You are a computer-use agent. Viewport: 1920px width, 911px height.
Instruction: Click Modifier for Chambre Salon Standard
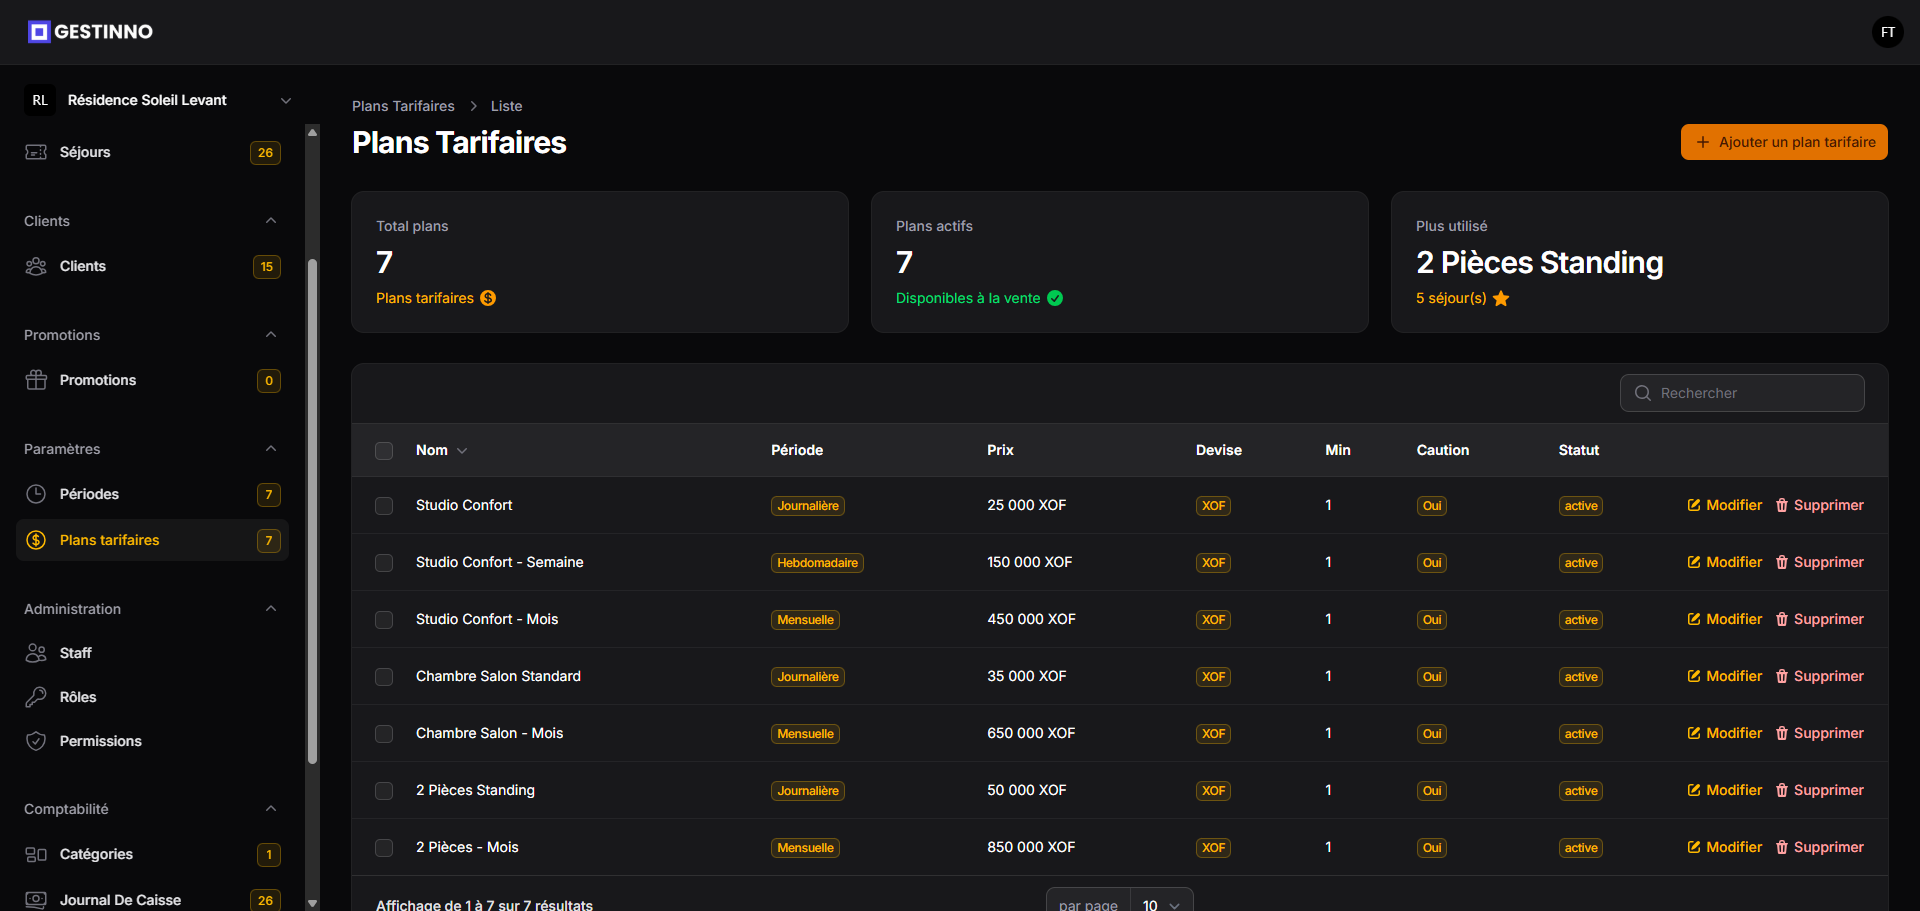[x=1724, y=676]
